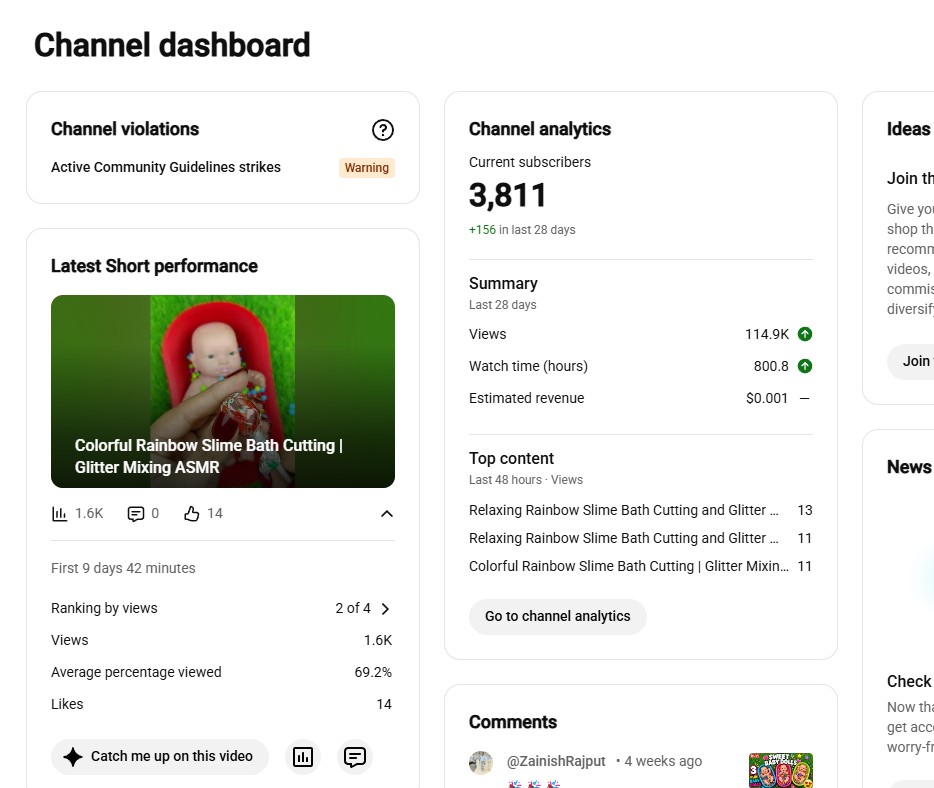
Task: Open video analytics icon button
Action: pyautogui.click(x=303, y=757)
